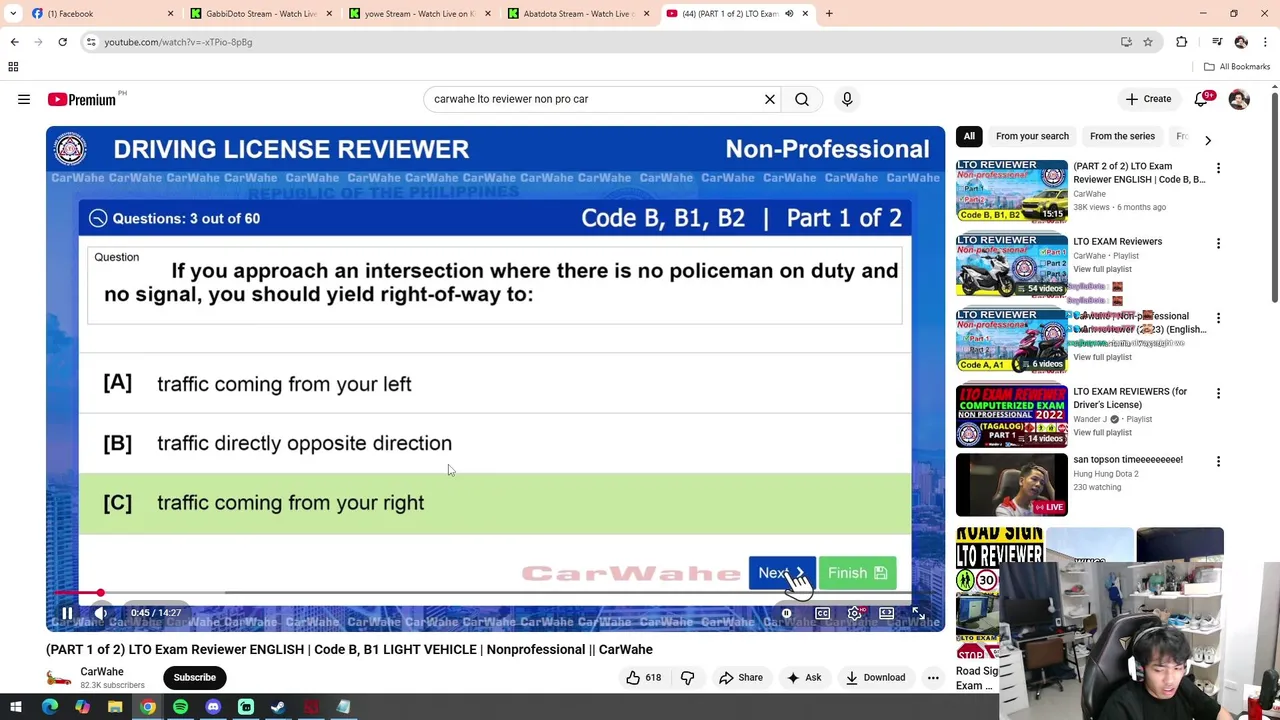
Task: Open a new browser tab
Action: pos(829,14)
